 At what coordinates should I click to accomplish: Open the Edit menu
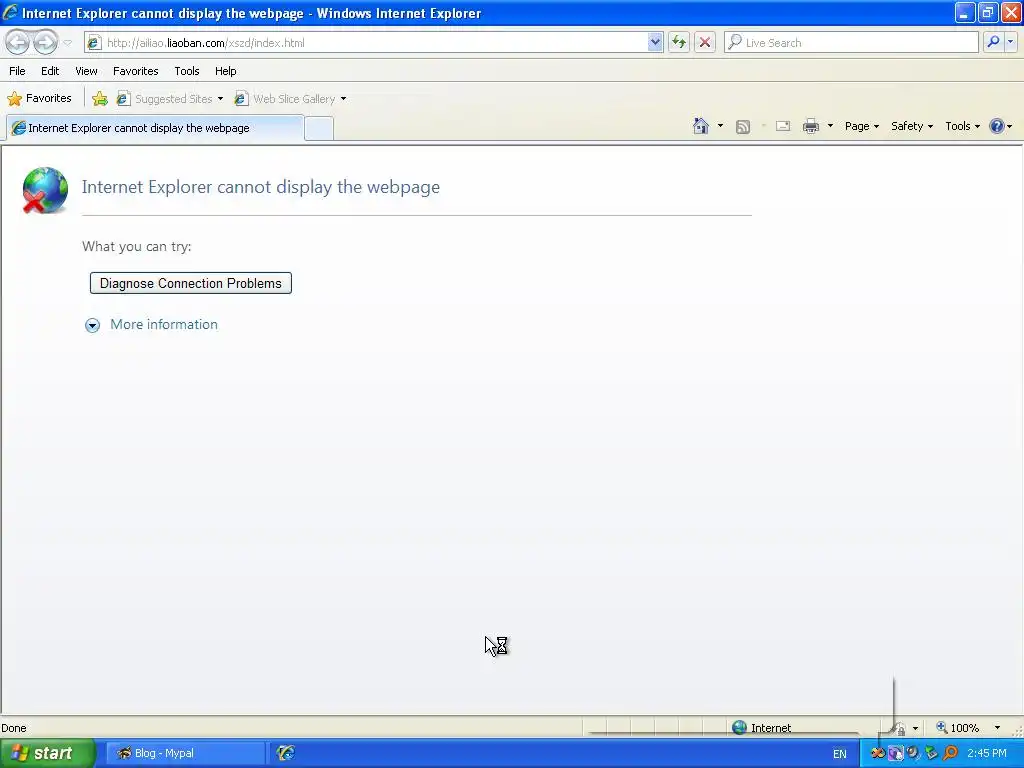(x=50, y=71)
